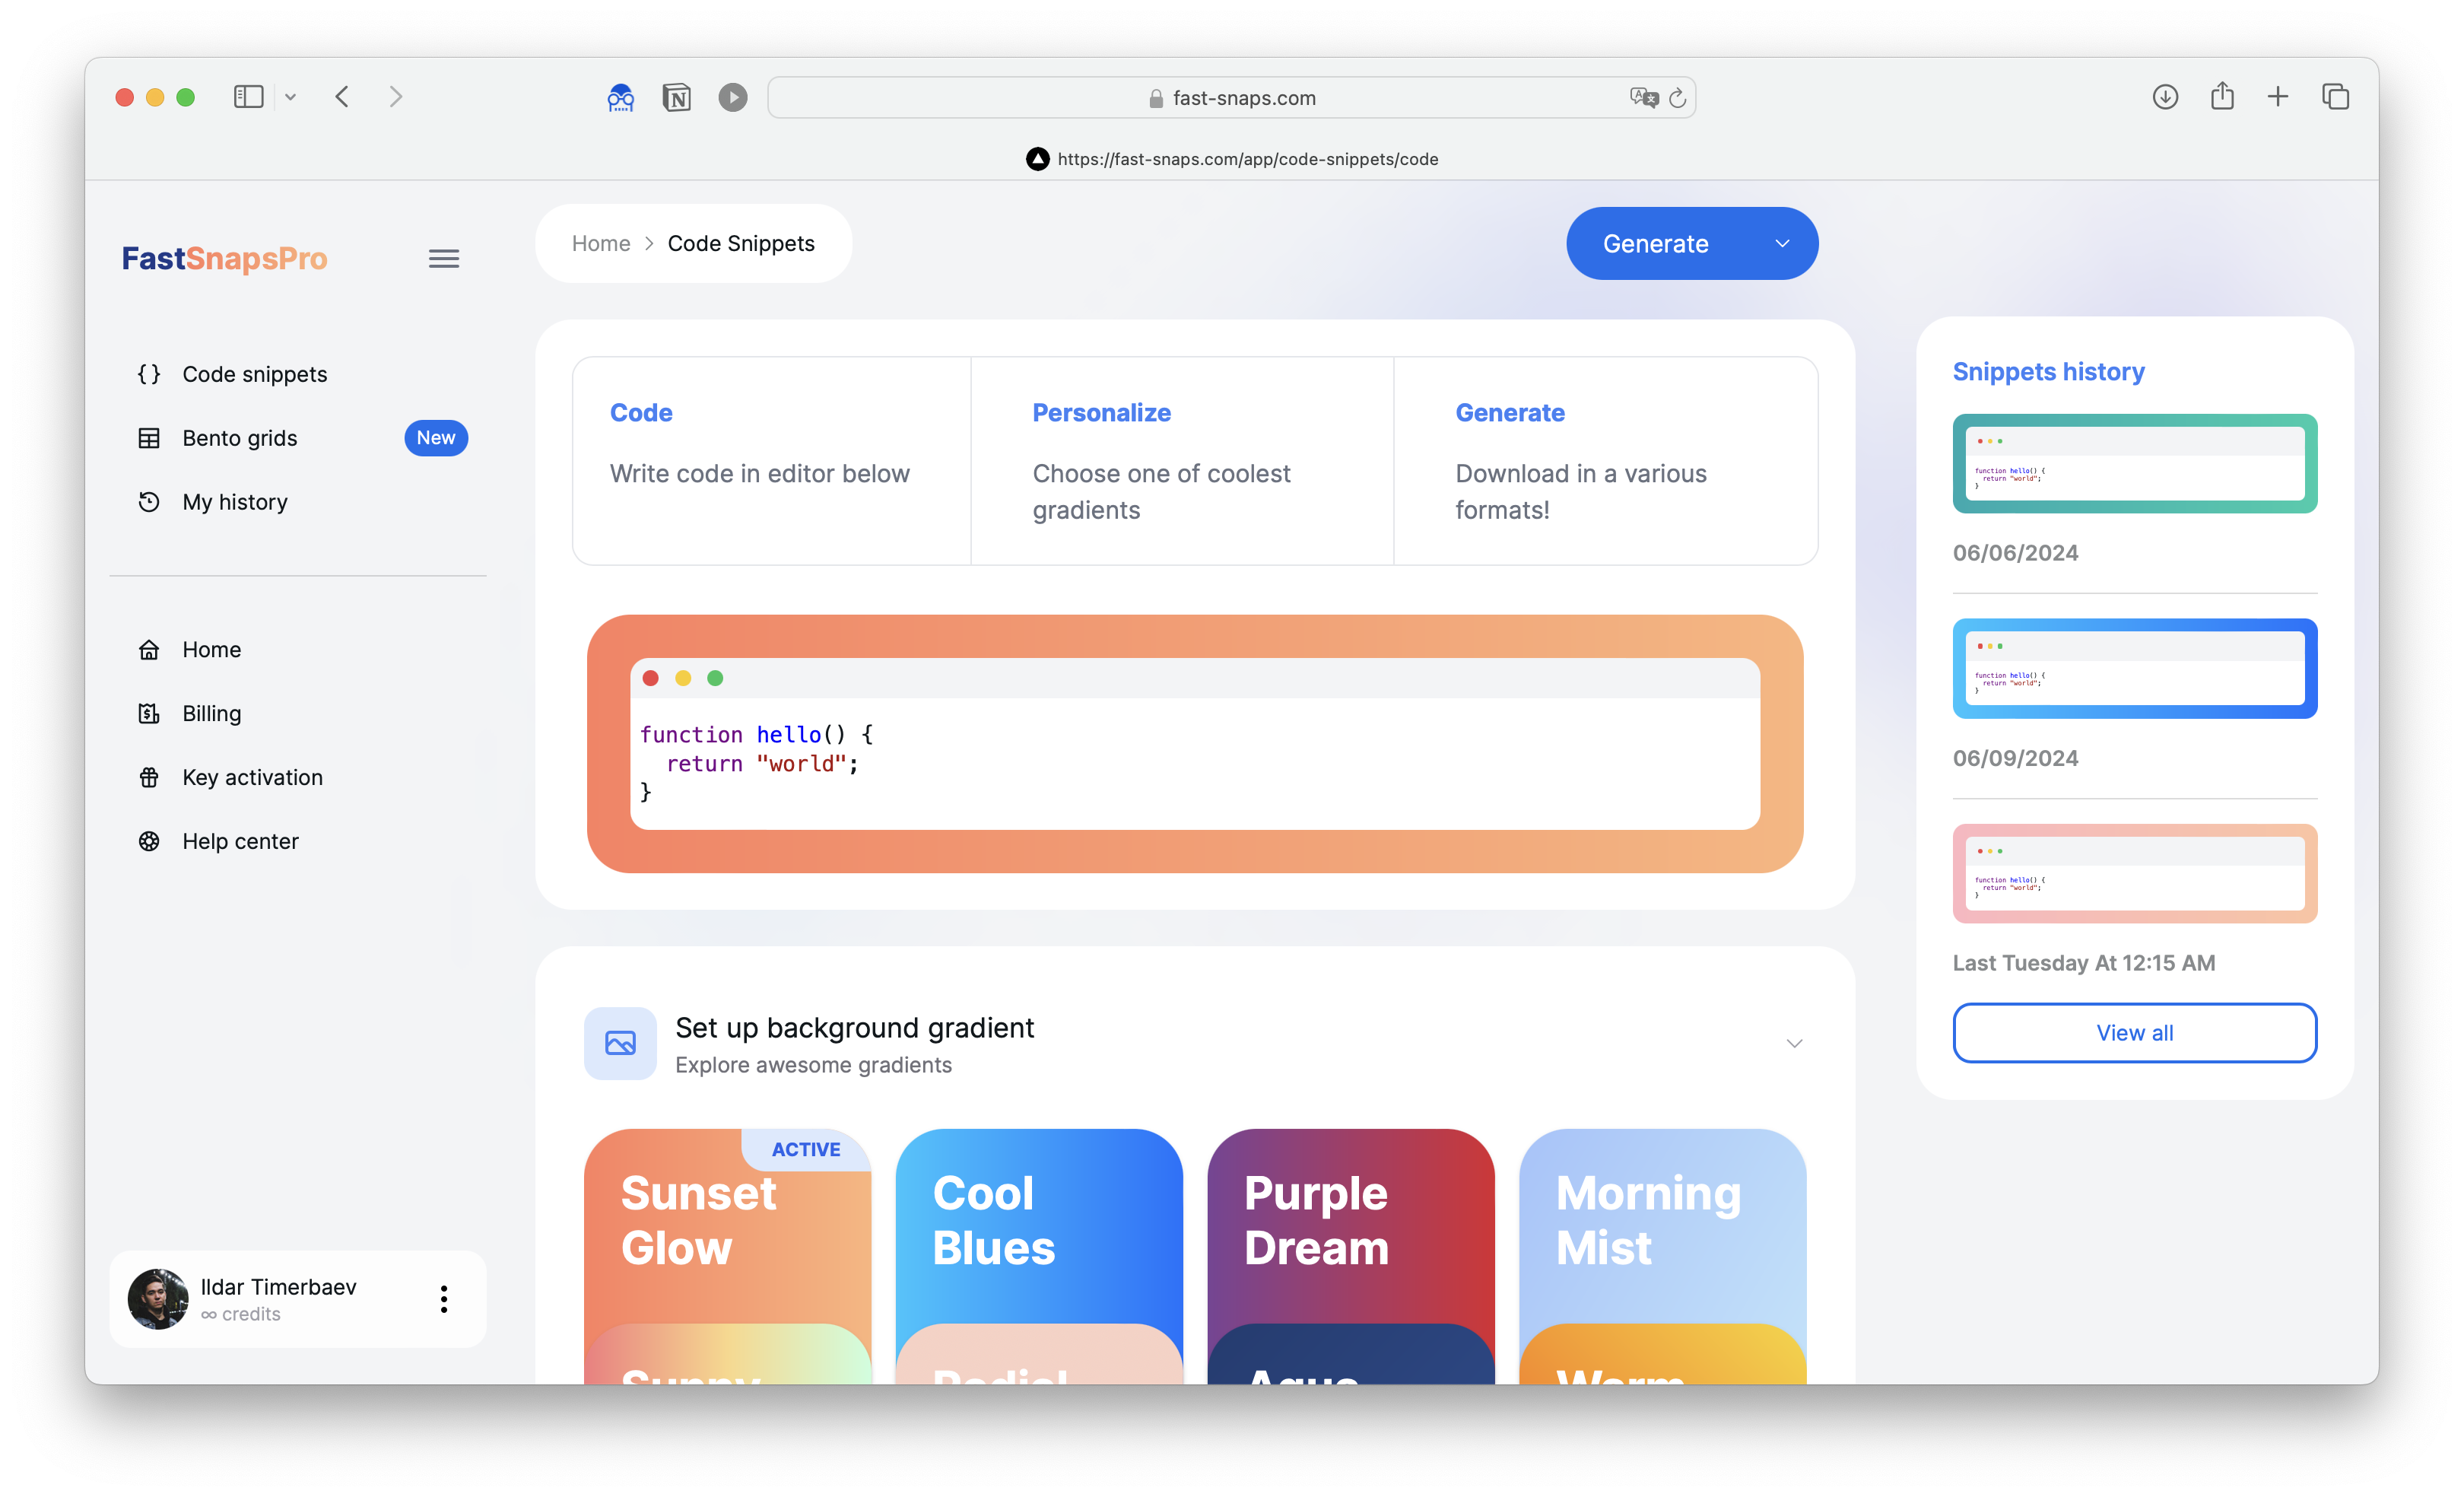The image size is (2464, 1497).
Task: Expand the Safari sidebar options chevron
Action: click(290, 97)
